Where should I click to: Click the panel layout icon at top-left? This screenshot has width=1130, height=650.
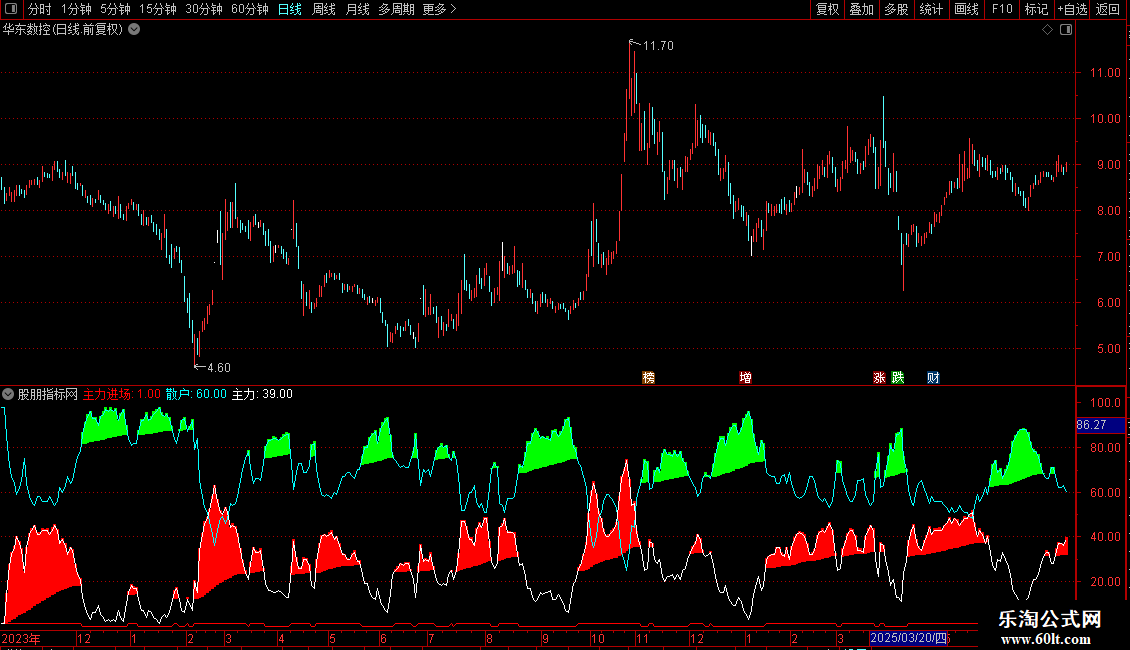(11, 9)
